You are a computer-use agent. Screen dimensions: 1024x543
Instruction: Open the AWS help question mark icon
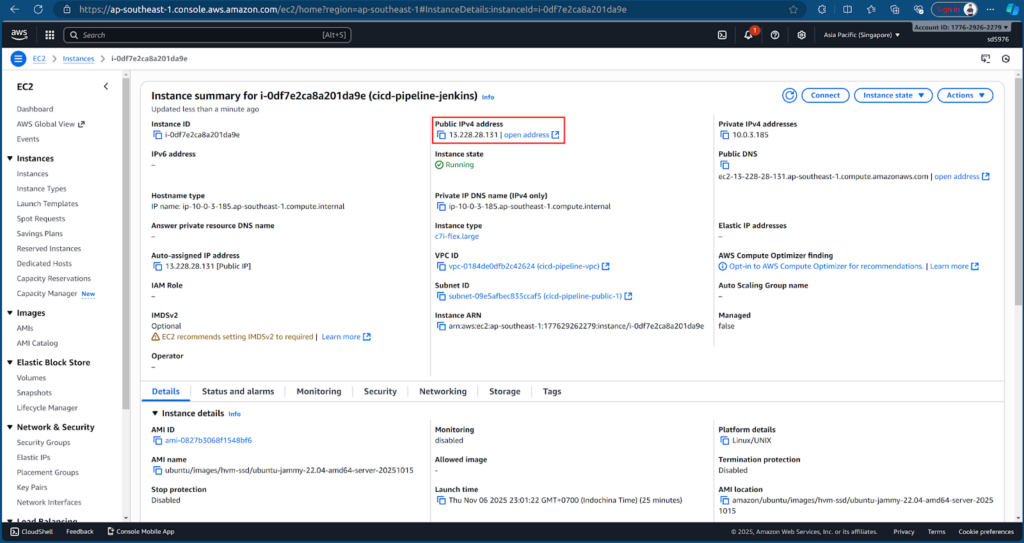(x=775, y=35)
